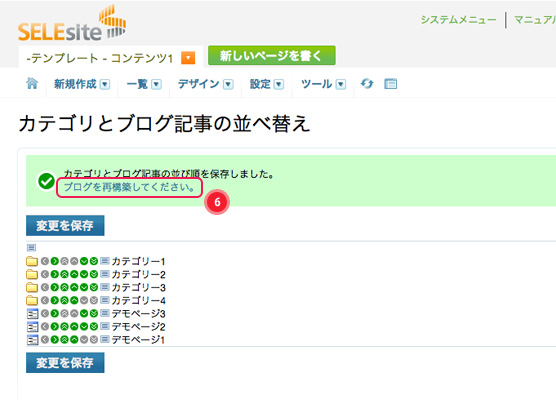
Task: Click the rebuild (circular arrows) toolbar icon
Action: pyautogui.click(x=367, y=84)
